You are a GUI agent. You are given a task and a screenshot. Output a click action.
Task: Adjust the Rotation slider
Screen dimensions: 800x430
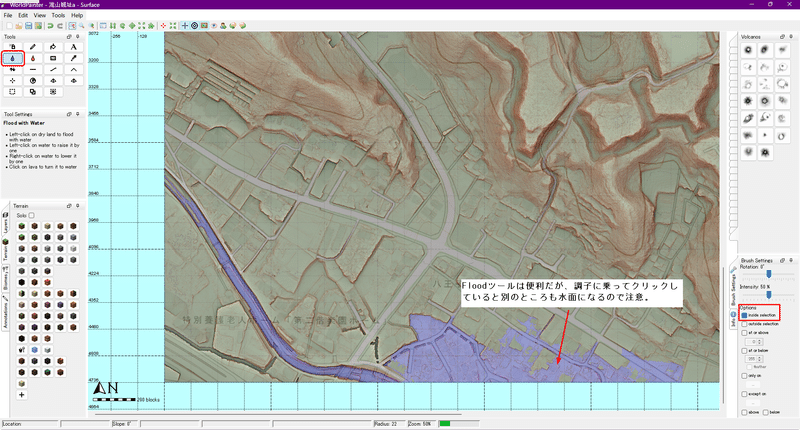tap(768, 274)
